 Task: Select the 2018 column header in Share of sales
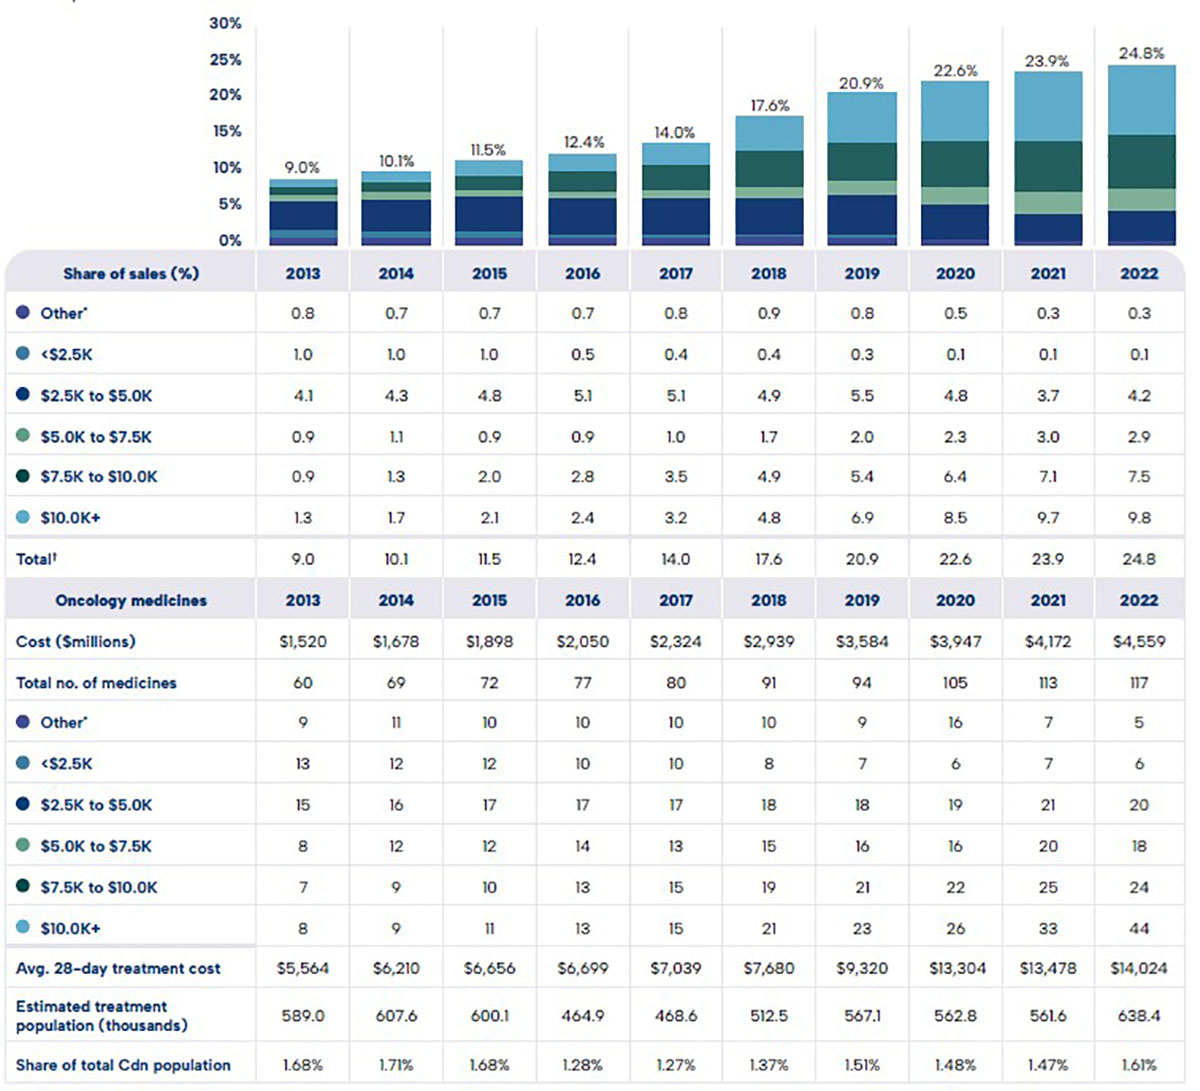click(x=768, y=273)
